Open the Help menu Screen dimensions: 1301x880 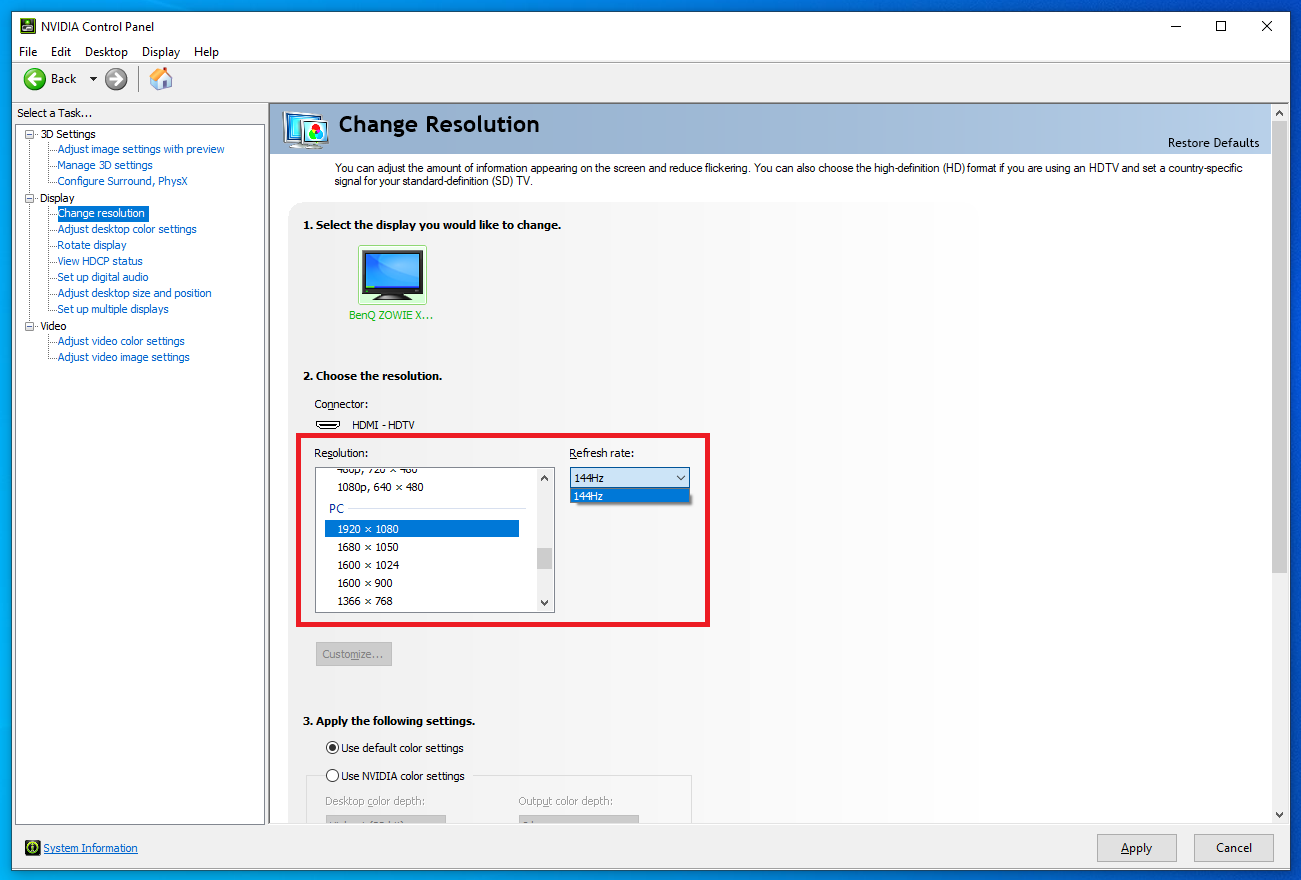[206, 52]
